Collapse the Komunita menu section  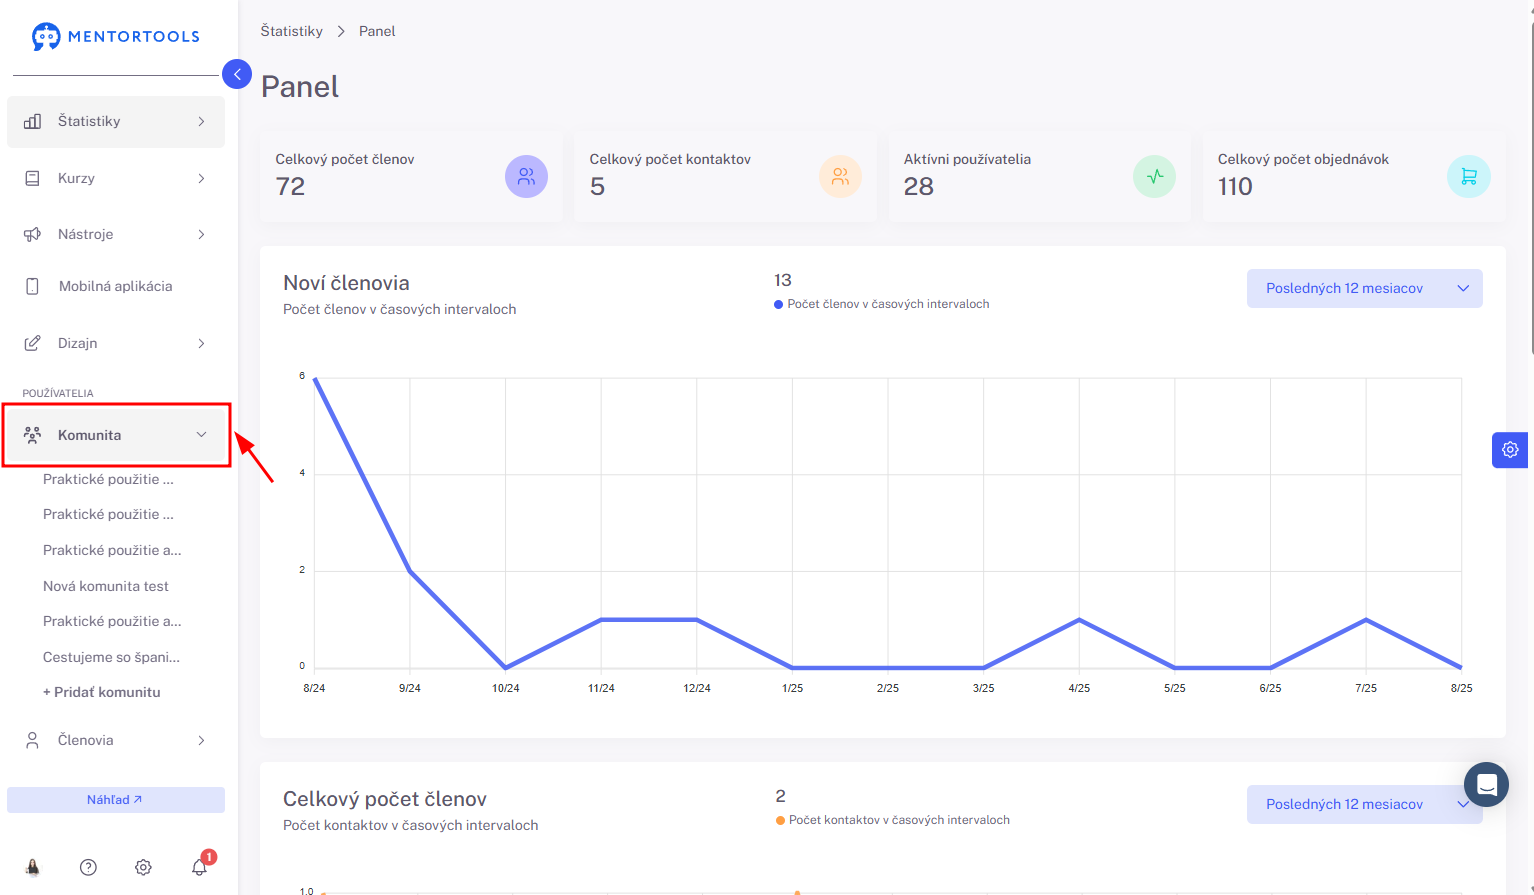(116, 435)
